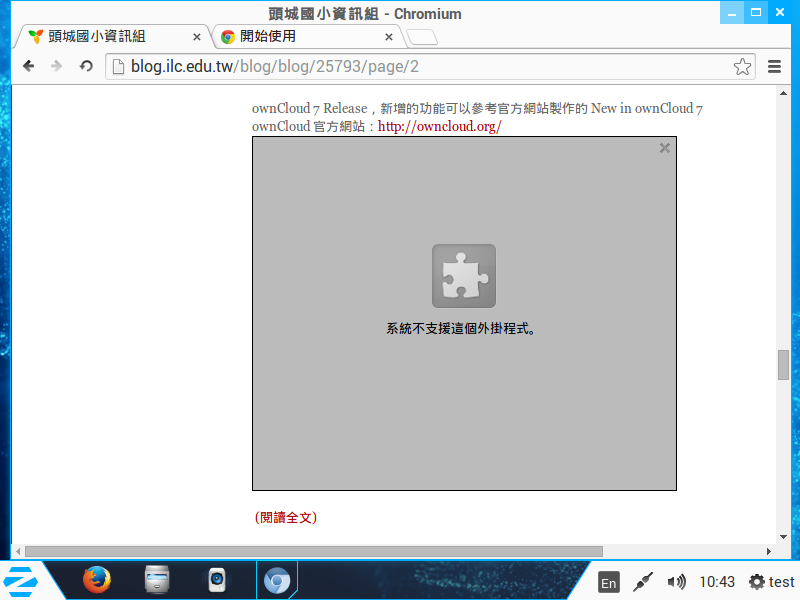Select the Chromium taskbar window button
Viewport: 800px width, 600px height.
[277, 580]
